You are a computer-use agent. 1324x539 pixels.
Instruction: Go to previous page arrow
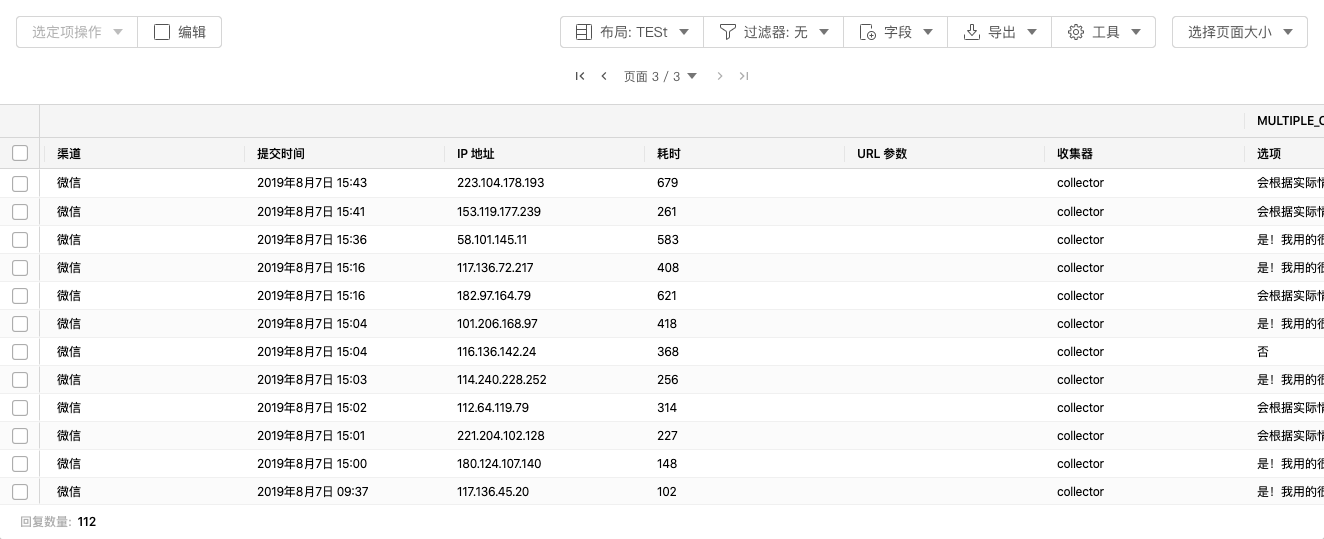click(604, 76)
